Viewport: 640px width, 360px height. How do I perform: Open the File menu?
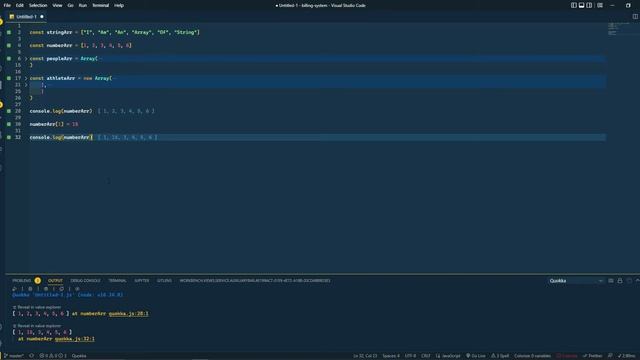tap(7, 5)
